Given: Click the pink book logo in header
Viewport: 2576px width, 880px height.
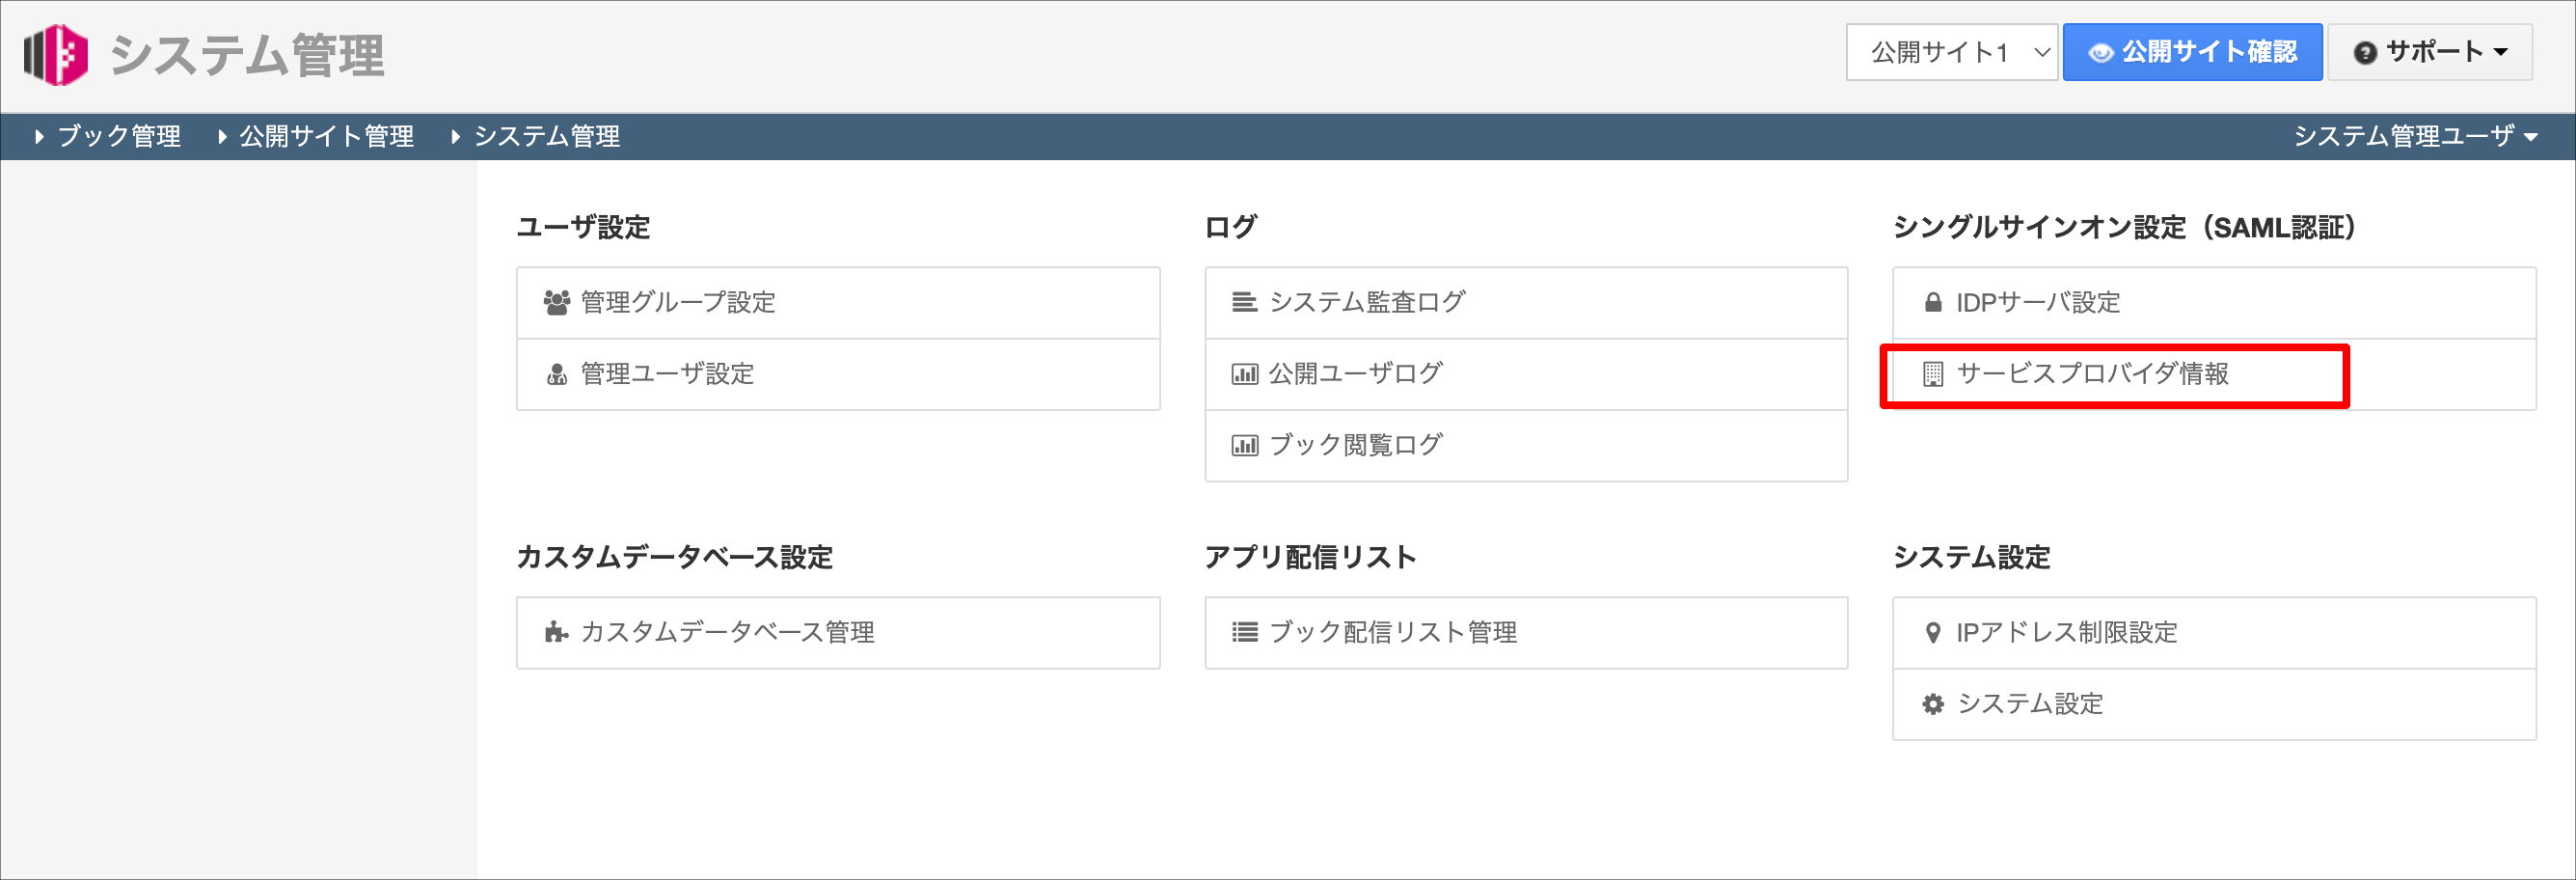Looking at the screenshot, I should click(x=55, y=54).
